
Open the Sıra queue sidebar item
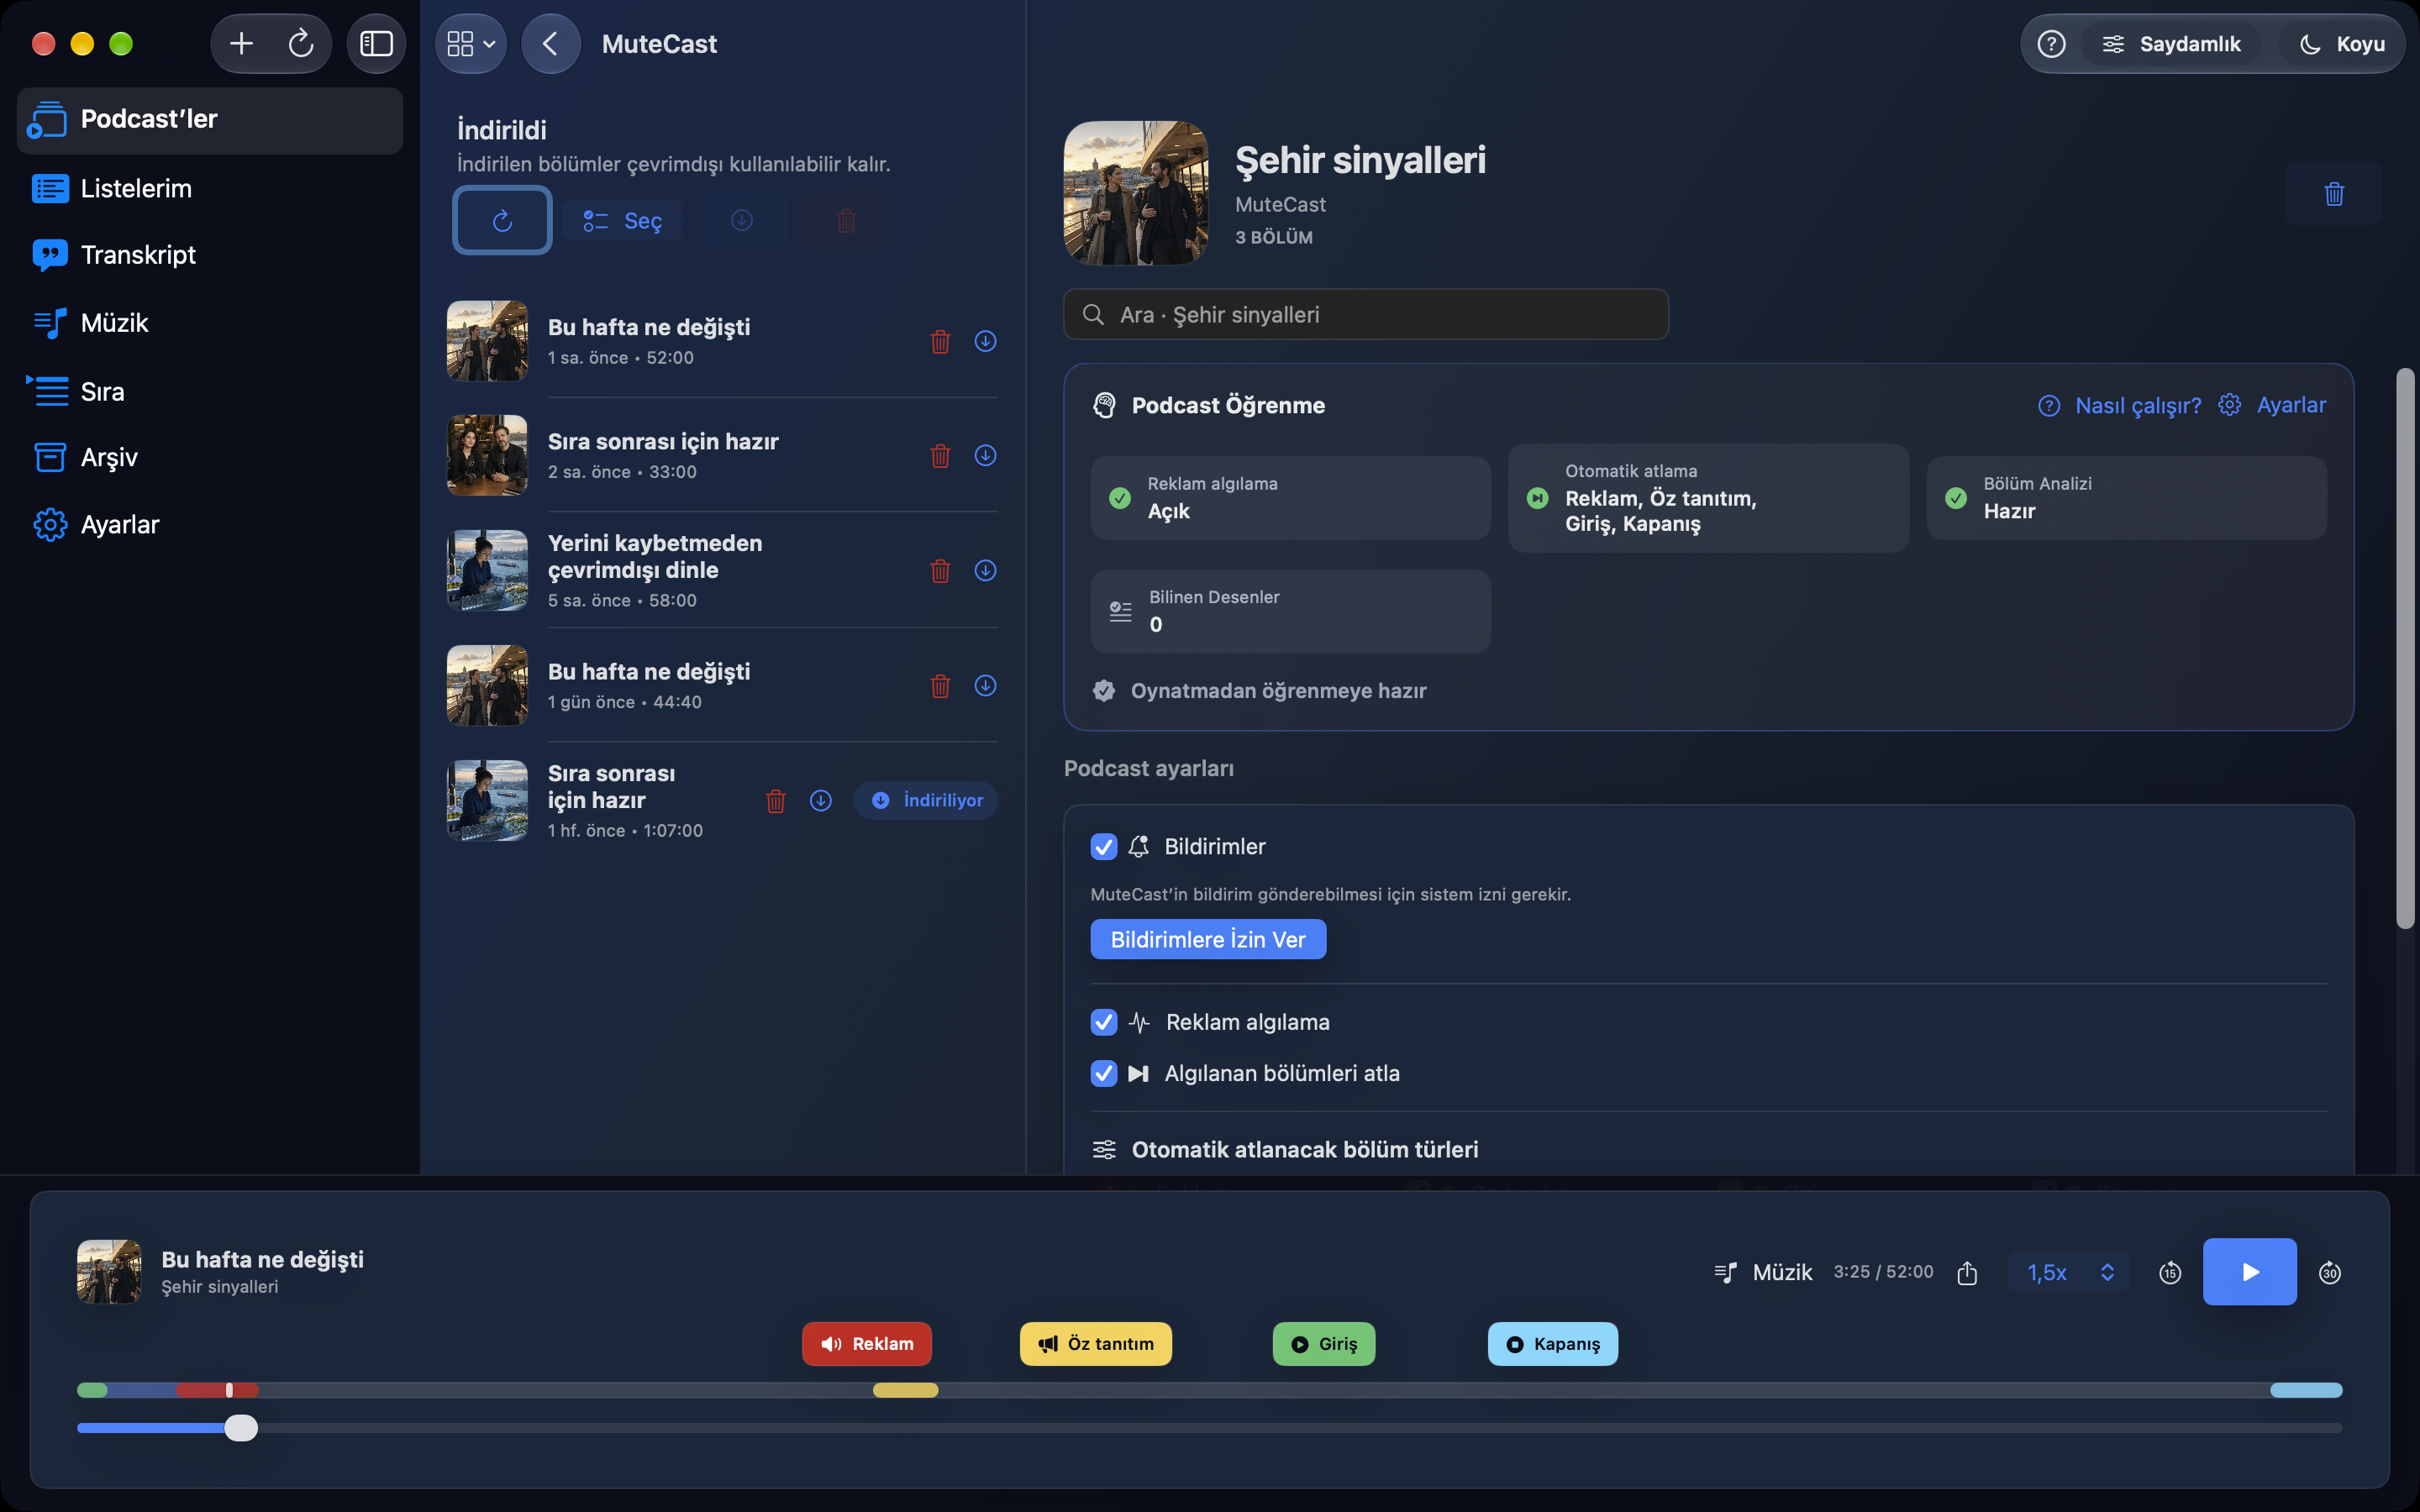click(x=210, y=391)
